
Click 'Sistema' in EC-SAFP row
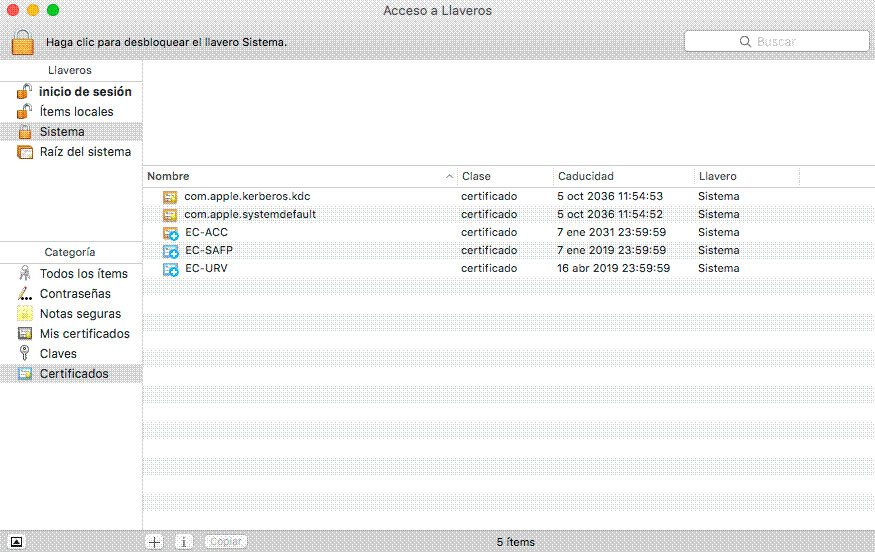(x=719, y=250)
